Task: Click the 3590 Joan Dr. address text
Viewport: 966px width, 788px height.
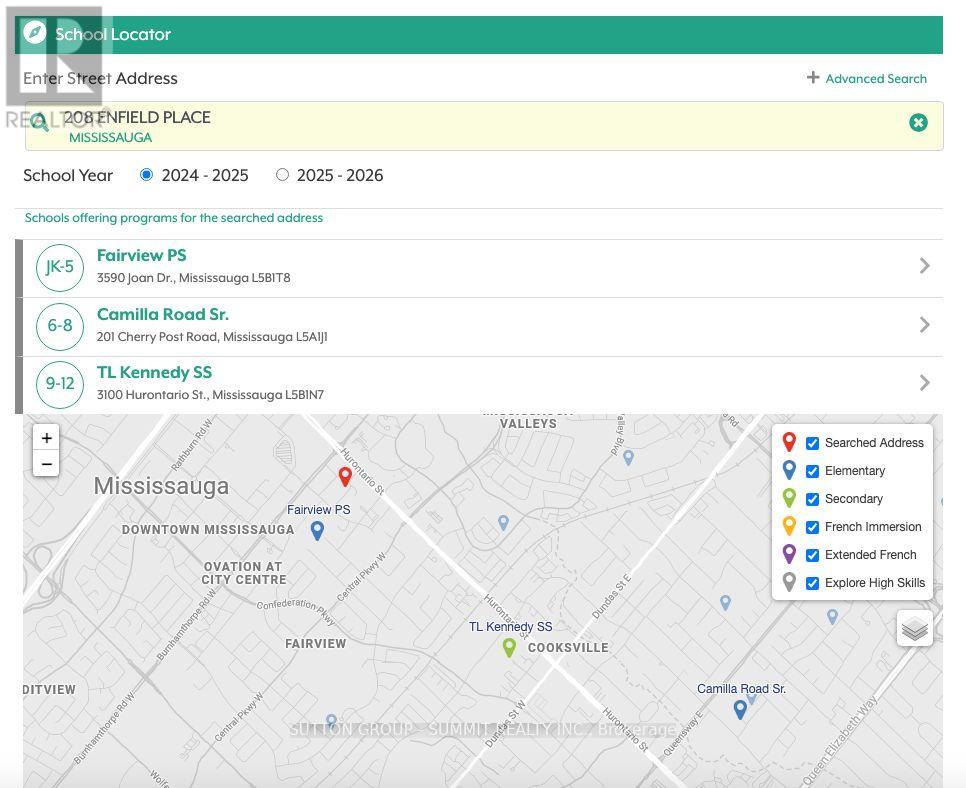Action: (193, 278)
